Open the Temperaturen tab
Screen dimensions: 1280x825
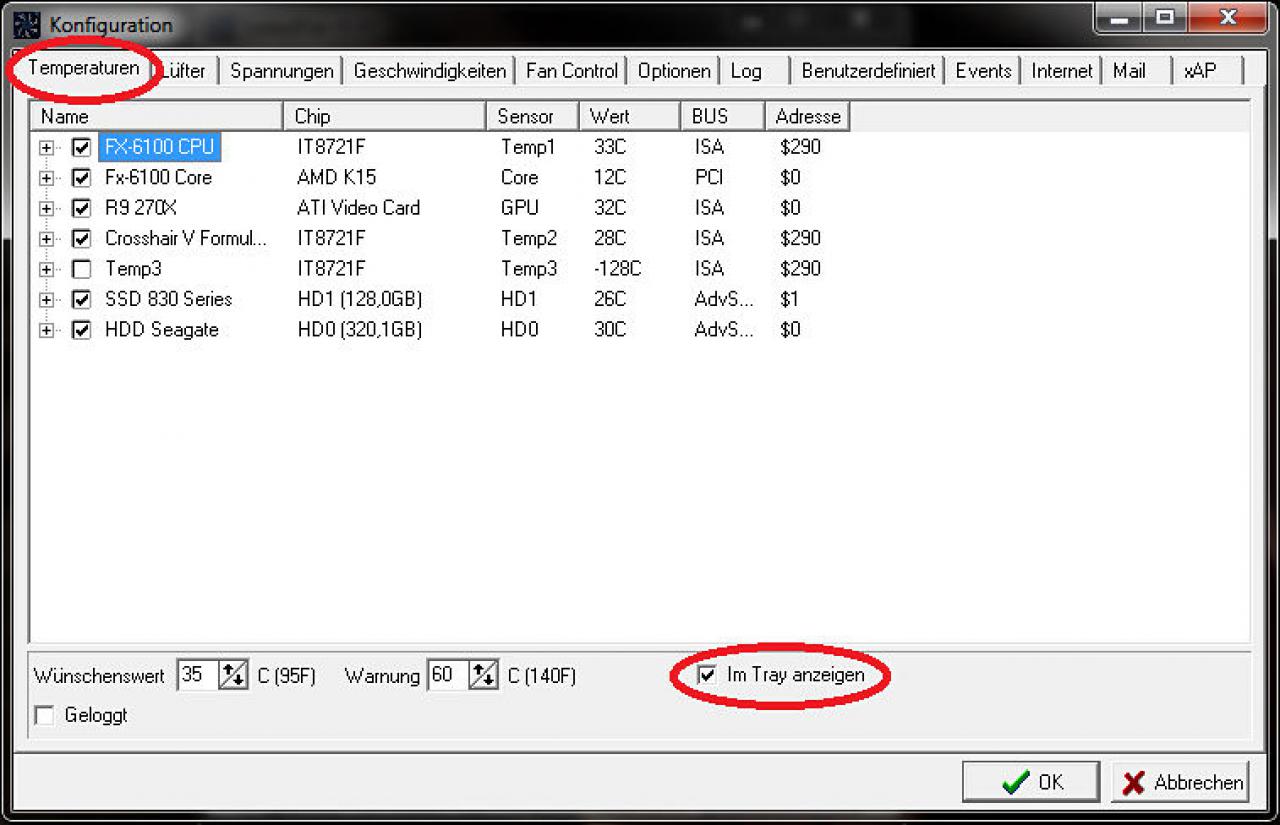(84, 69)
